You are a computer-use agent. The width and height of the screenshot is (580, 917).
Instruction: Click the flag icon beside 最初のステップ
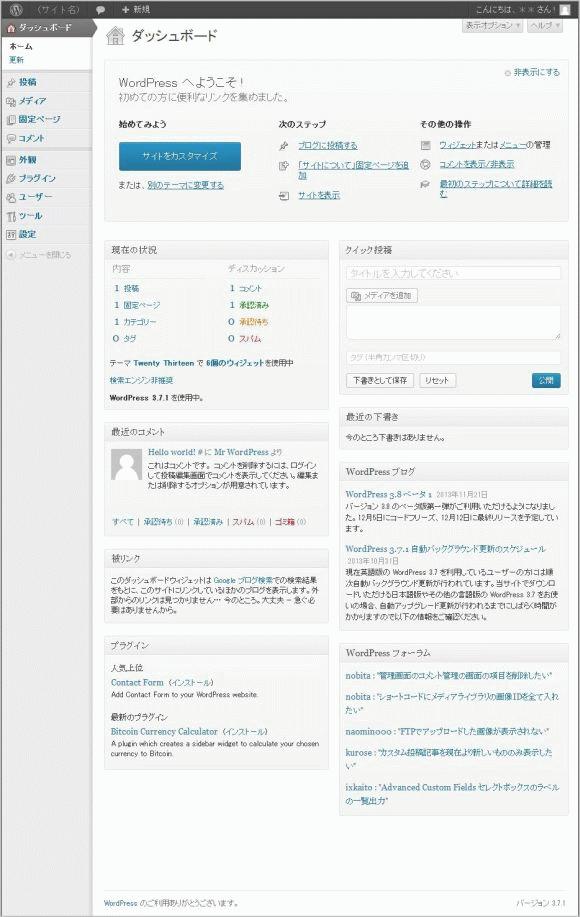425,184
